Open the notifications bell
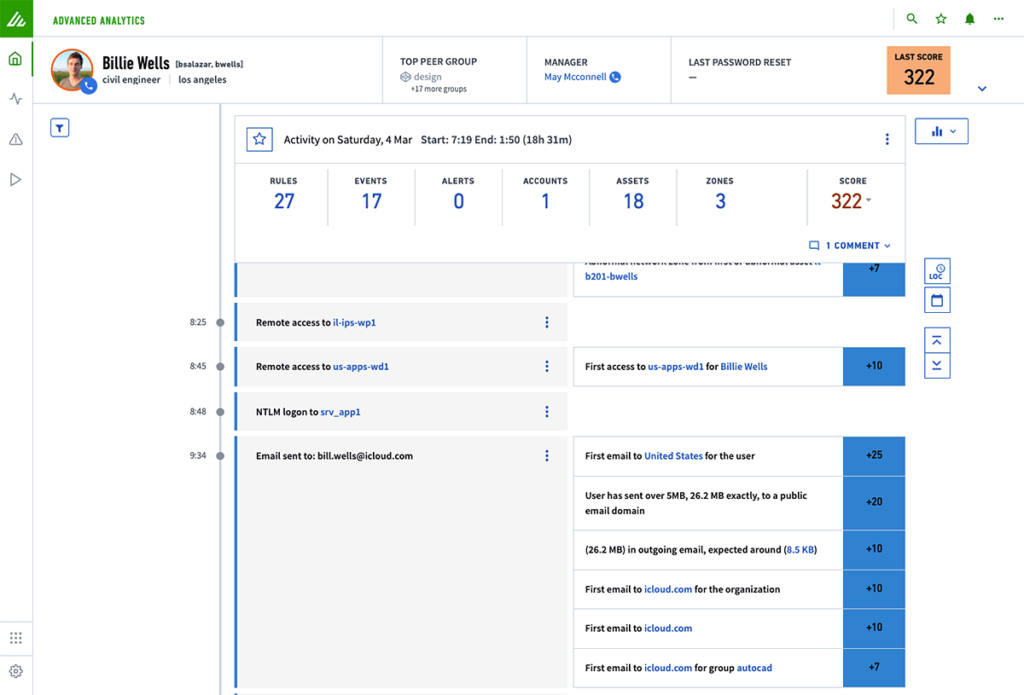1024x695 pixels. [969, 19]
